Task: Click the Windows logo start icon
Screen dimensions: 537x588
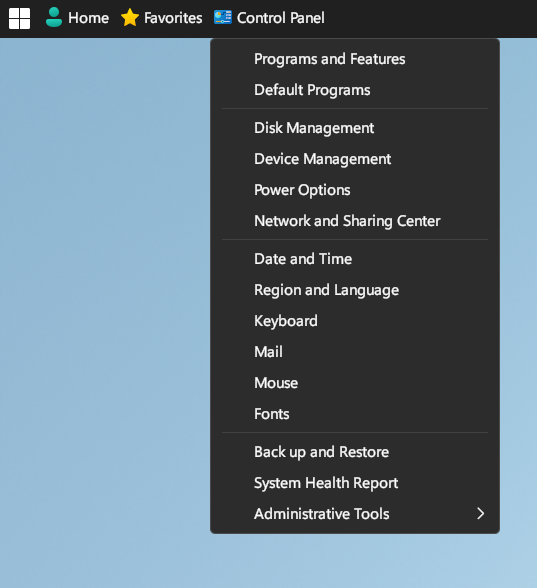Action: (20, 18)
